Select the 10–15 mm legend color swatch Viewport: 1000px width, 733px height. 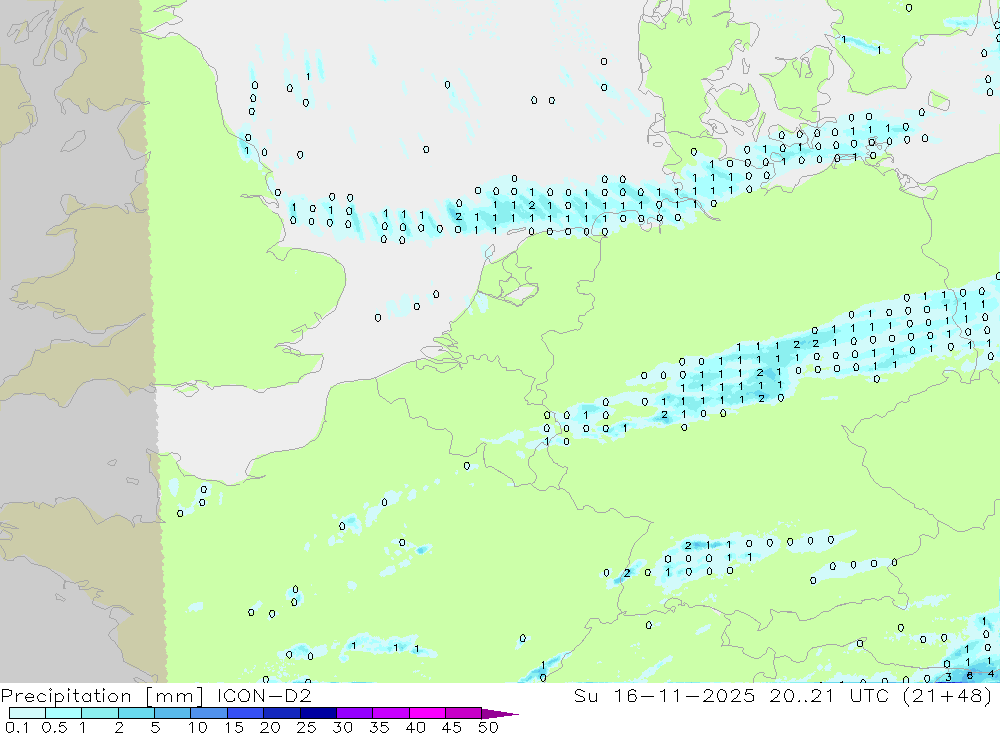209,713
